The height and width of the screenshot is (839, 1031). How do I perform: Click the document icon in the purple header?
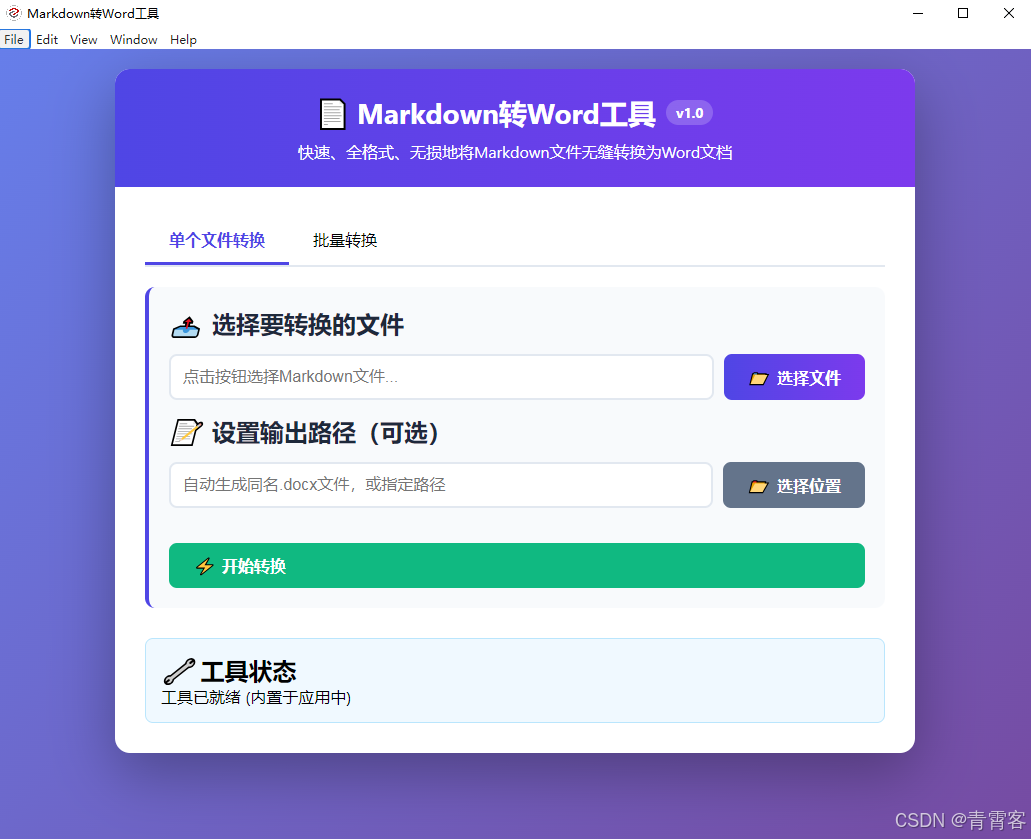click(x=333, y=113)
